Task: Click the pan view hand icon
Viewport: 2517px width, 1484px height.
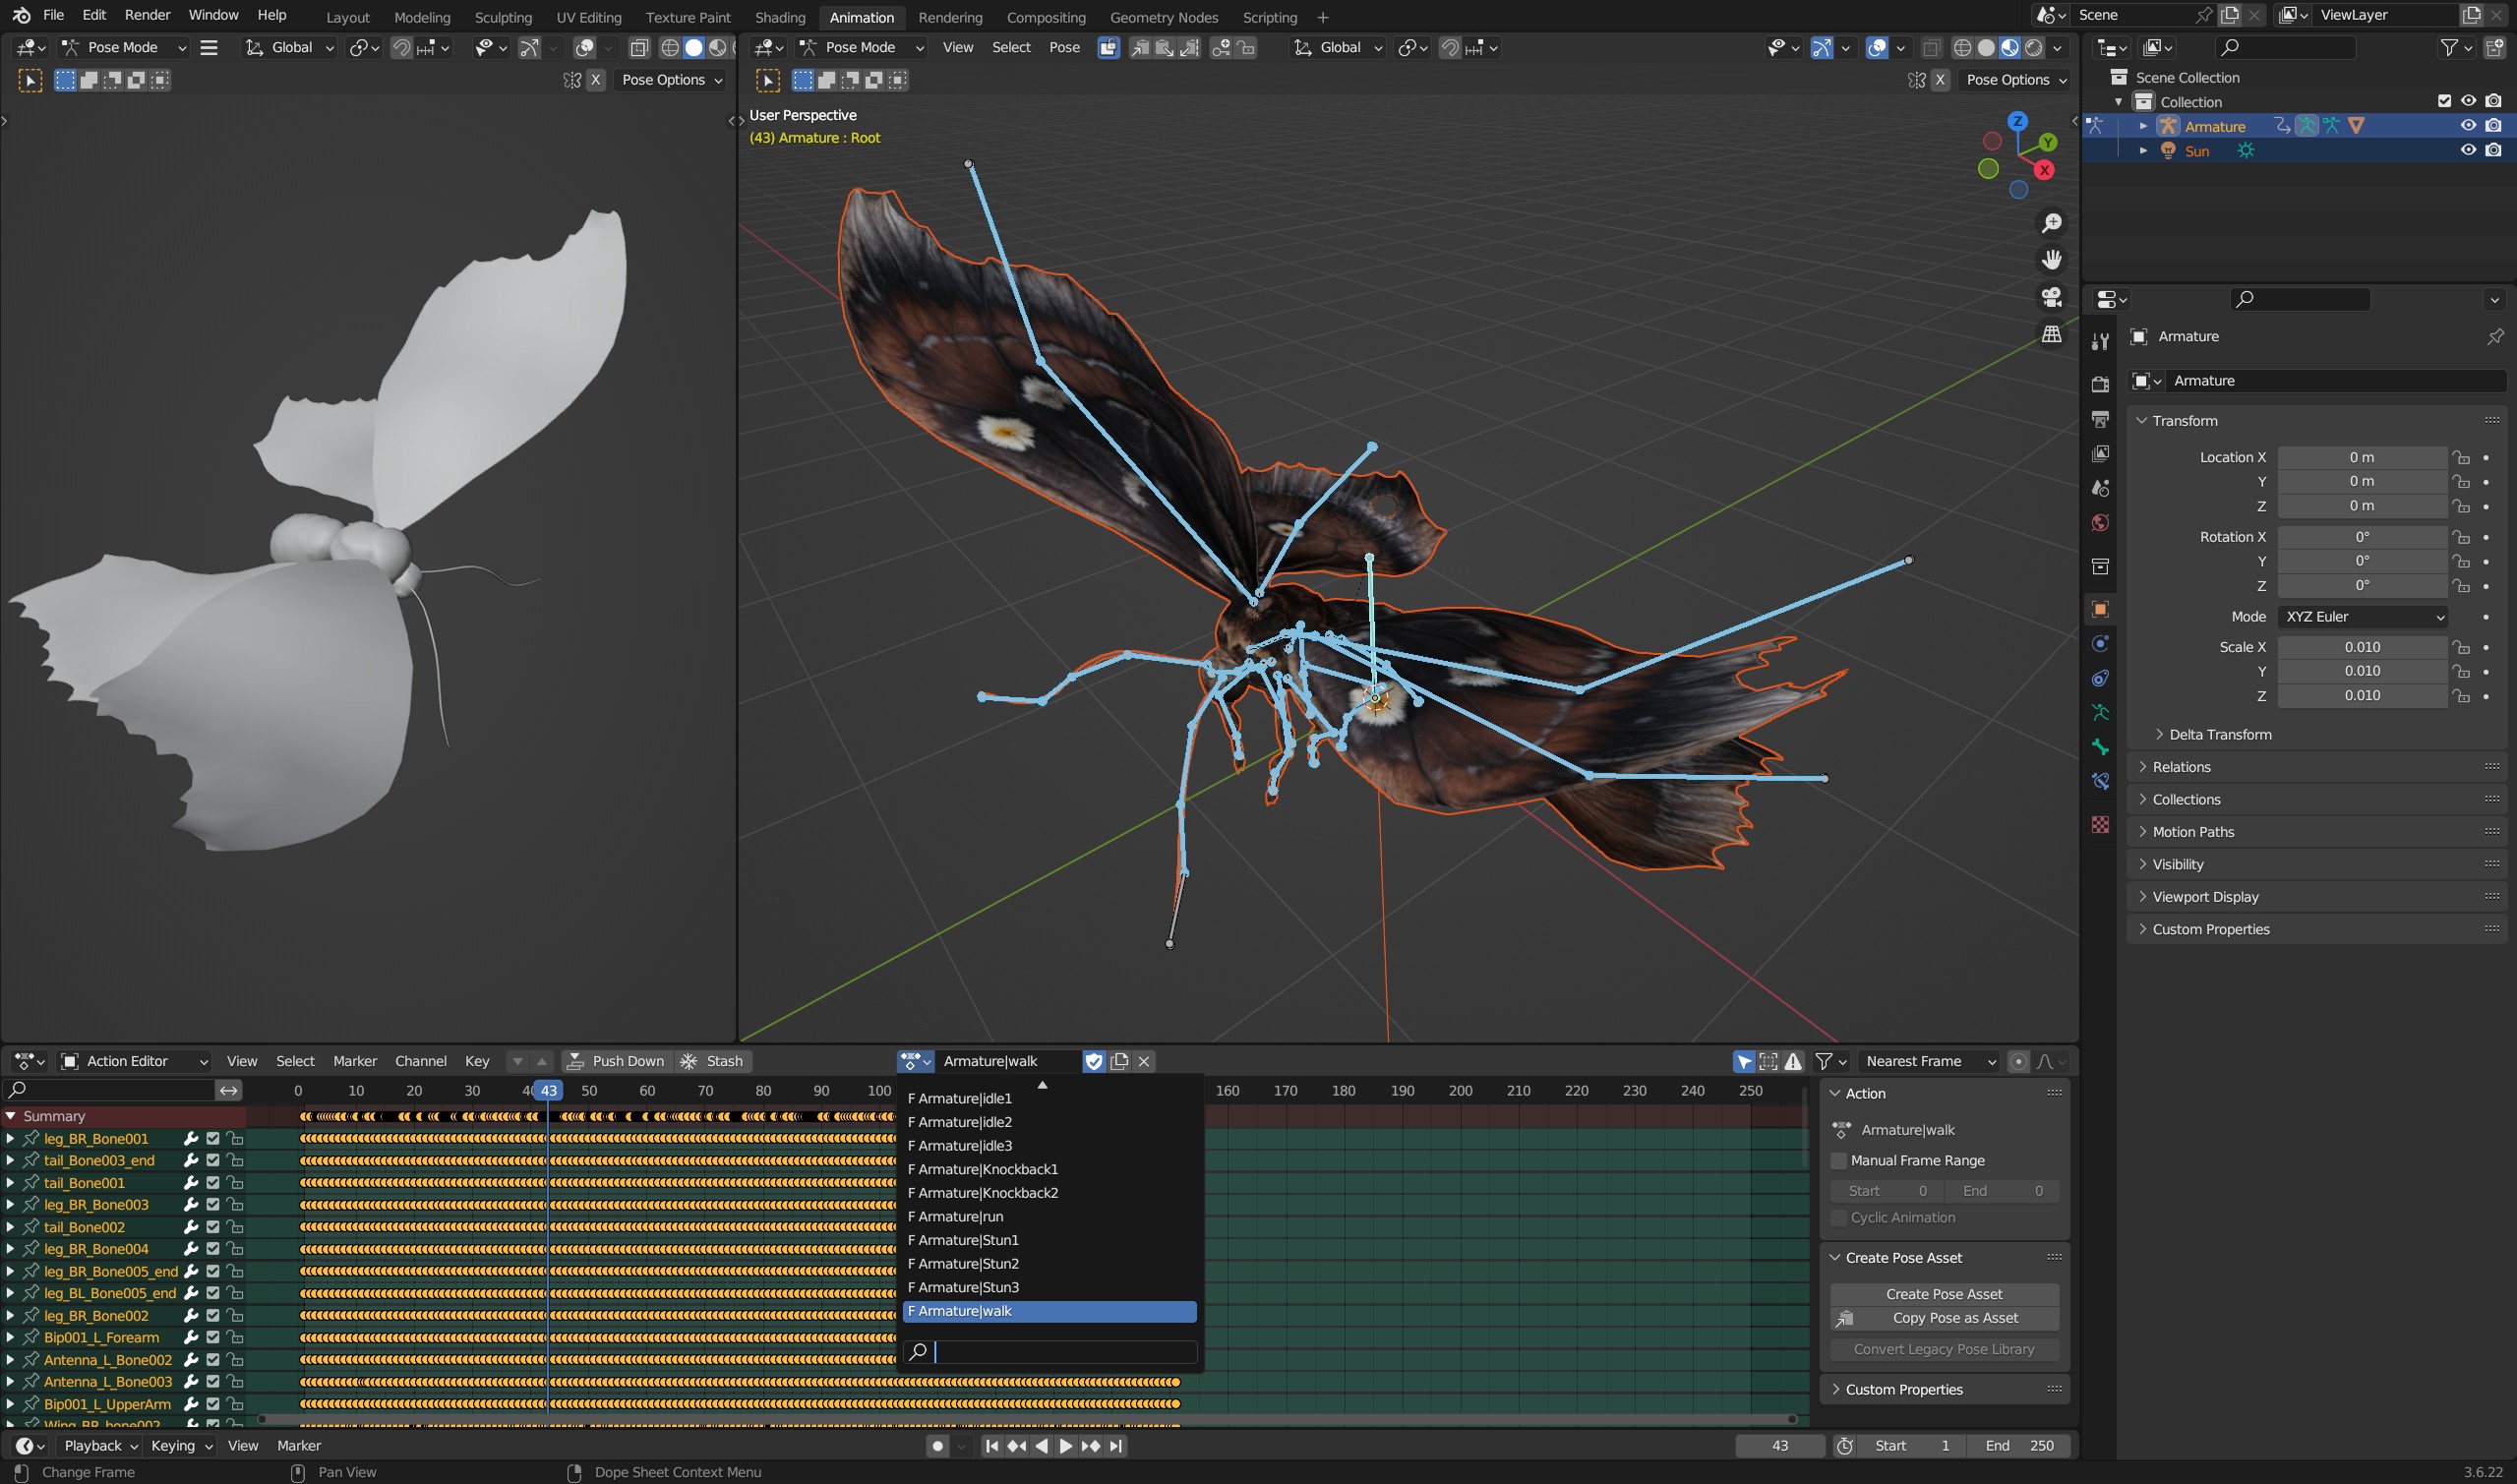Action: (2051, 260)
